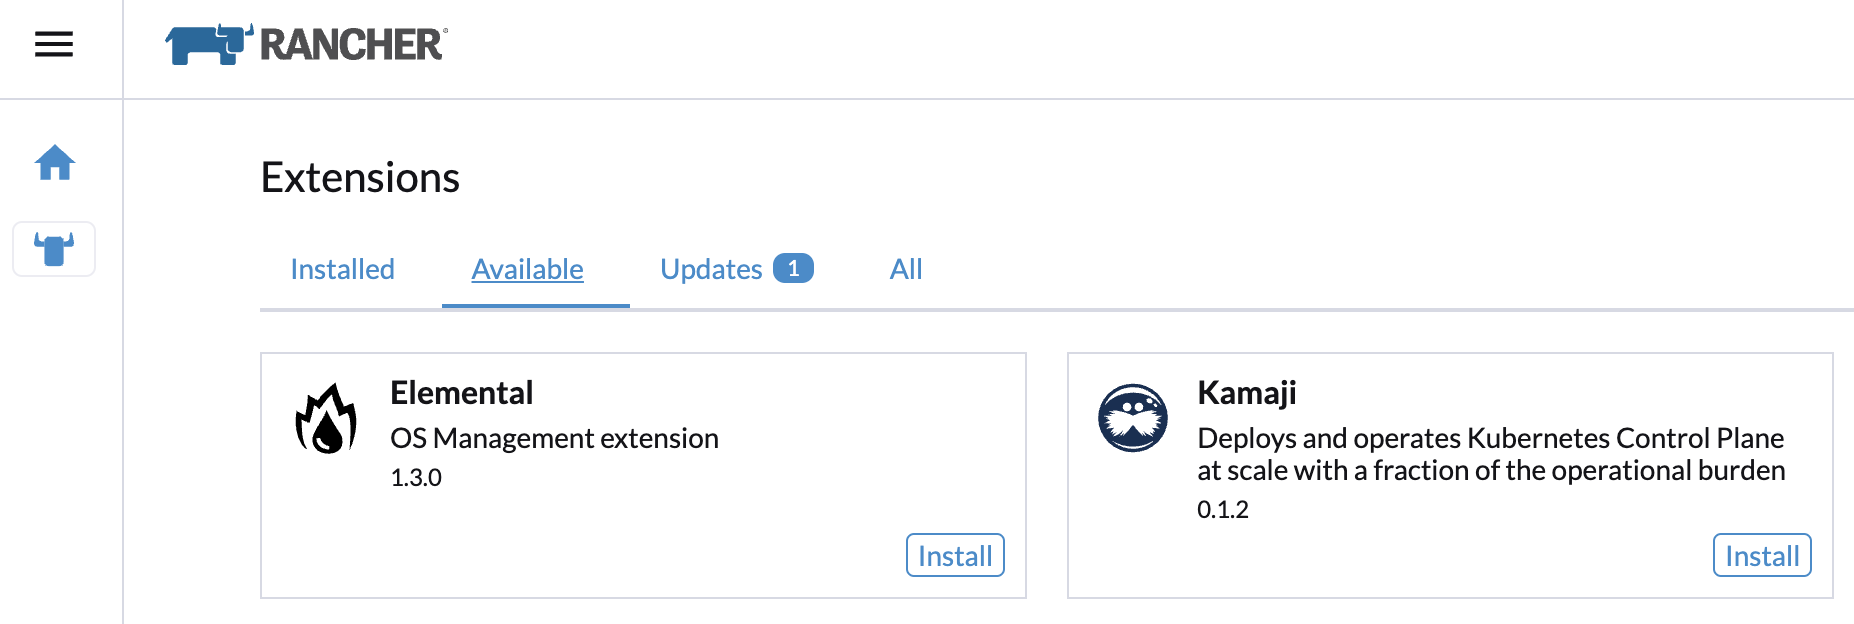
Task: Select the Rancher bull icon in navigation
Action: [x=54, y=249]
